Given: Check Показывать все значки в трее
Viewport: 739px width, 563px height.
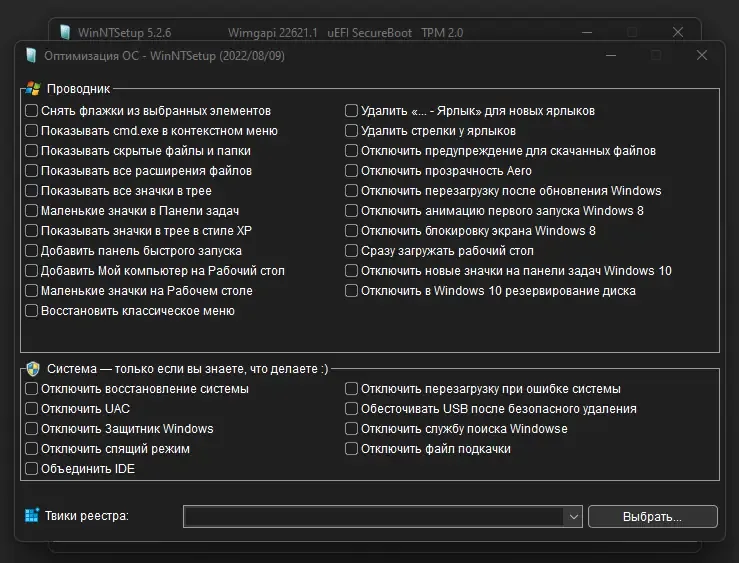Looking at the screenshot, I should pos(32,191).
